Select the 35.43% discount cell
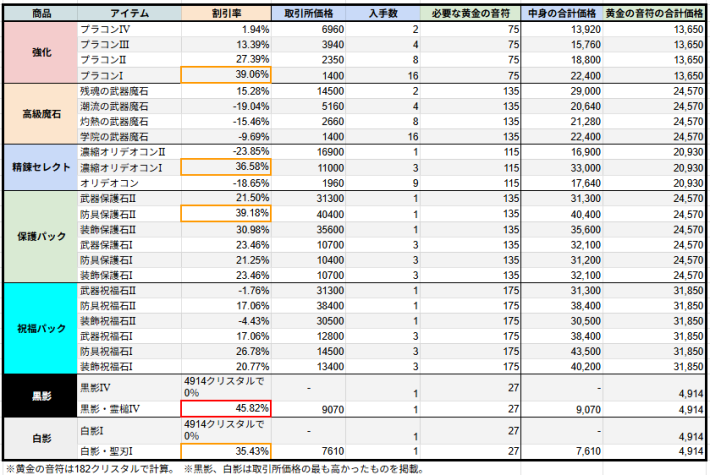Screen dimensions: 710x475 pyautogui.click(x=226, y=451)
